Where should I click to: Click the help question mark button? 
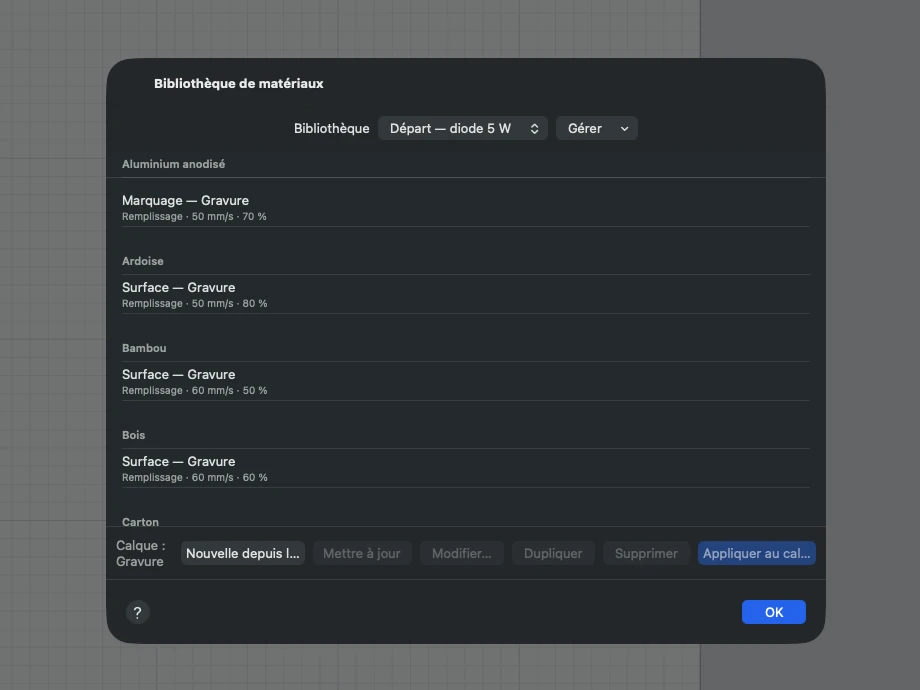(137, 613)
